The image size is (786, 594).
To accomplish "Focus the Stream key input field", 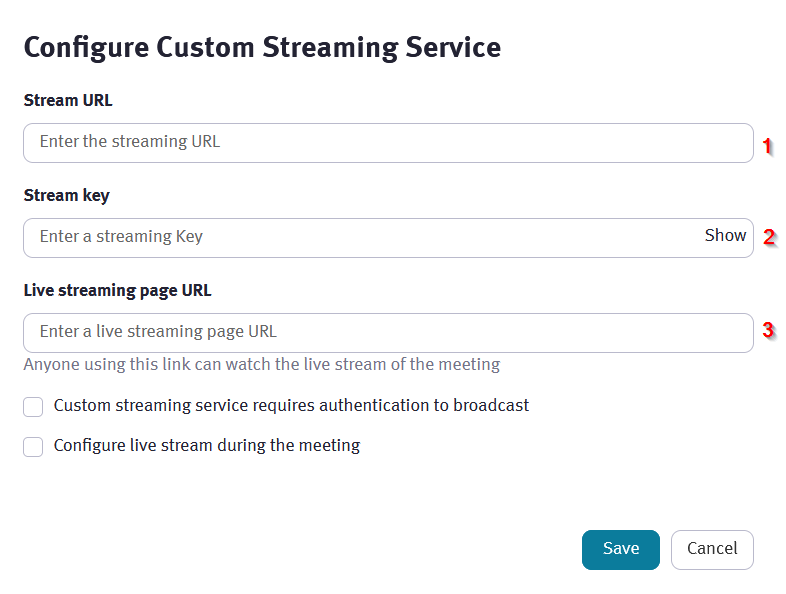I will click(360, 238).
